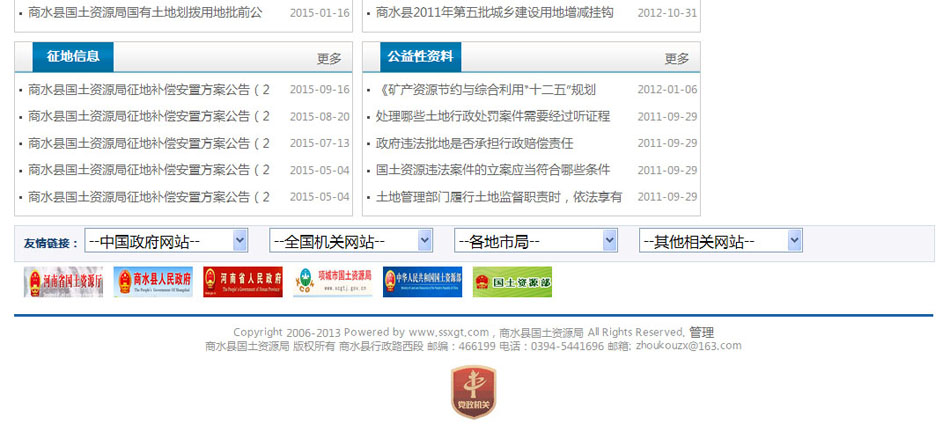Viewport: 950px width, 446px height.
Task: Expand the 中国政府网站 dropdown
Action: 166,241
